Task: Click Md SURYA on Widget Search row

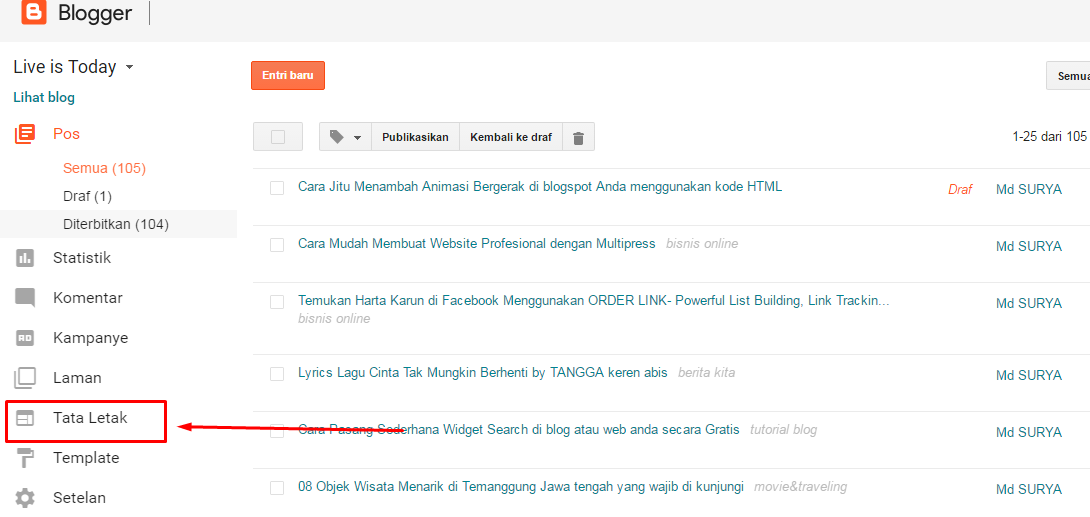Action: pos(1029,432)
